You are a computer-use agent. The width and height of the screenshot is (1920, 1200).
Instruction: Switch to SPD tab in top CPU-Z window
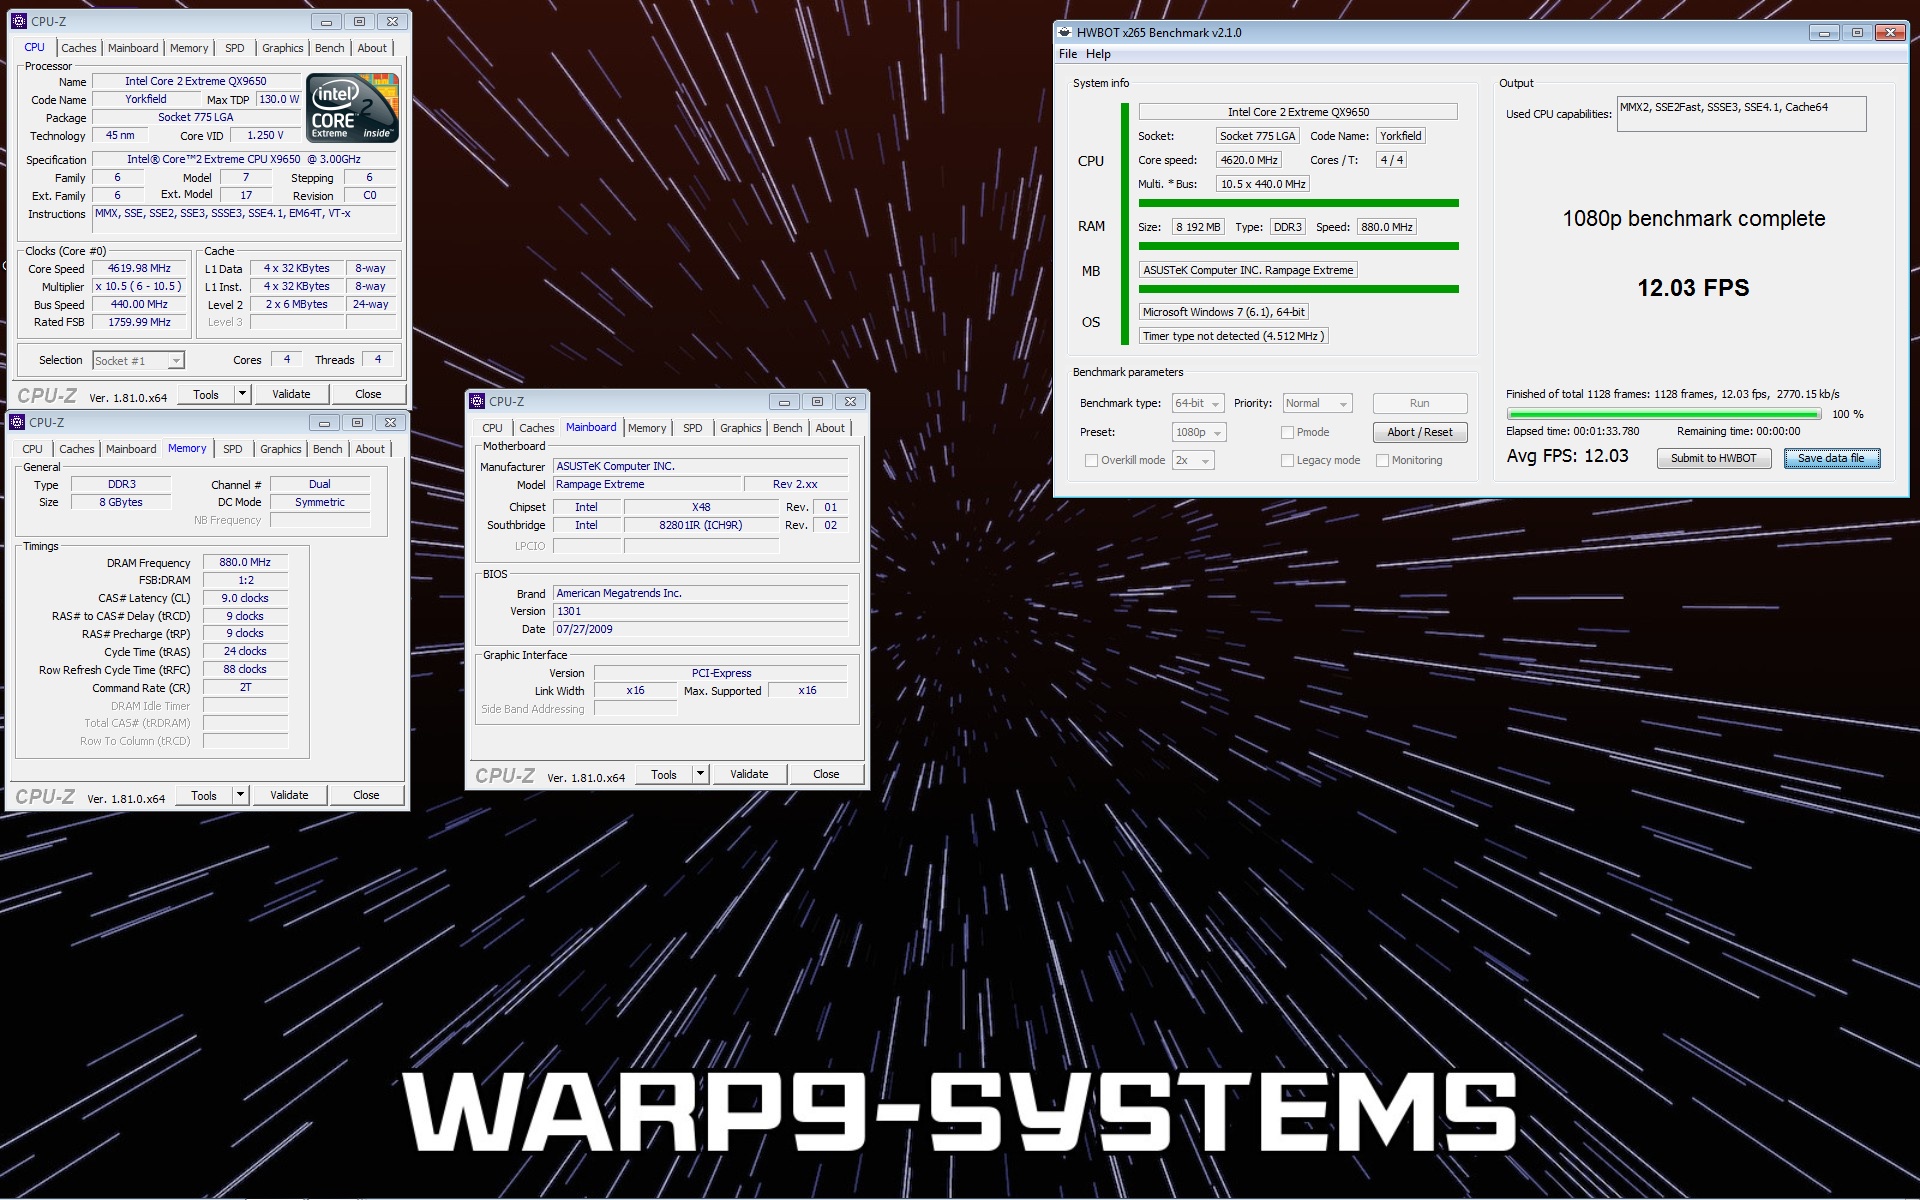(x=235, y=48)
